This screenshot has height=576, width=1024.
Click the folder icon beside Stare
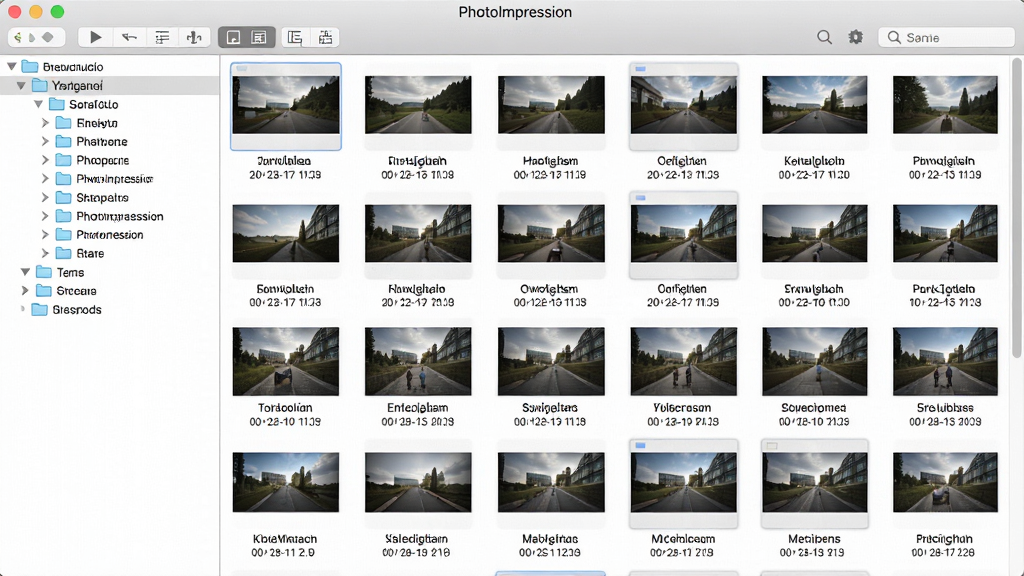point(63,253)
